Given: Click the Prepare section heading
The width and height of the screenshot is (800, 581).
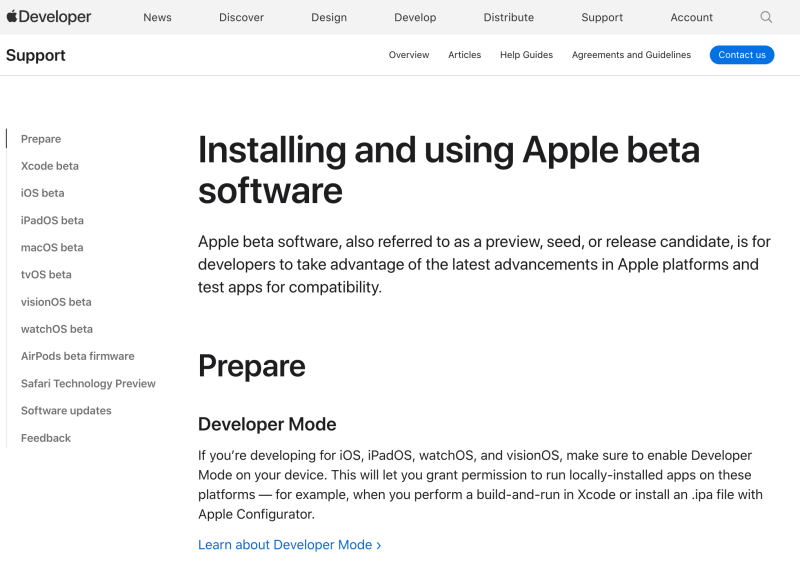Looking at the screenshot, I should pyautogui.click(x=252, y=366).
